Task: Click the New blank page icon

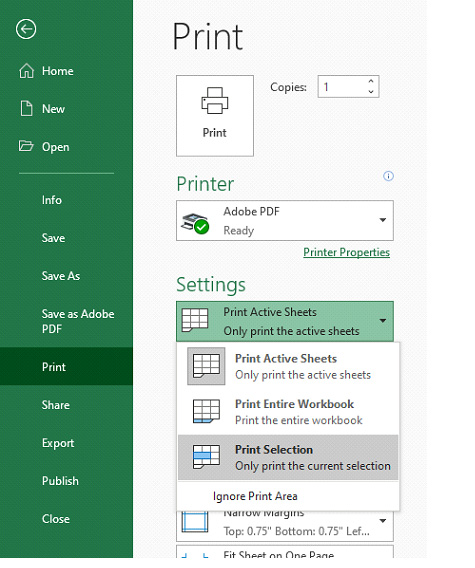Action: pyautogui.click(x=26, y=109)
